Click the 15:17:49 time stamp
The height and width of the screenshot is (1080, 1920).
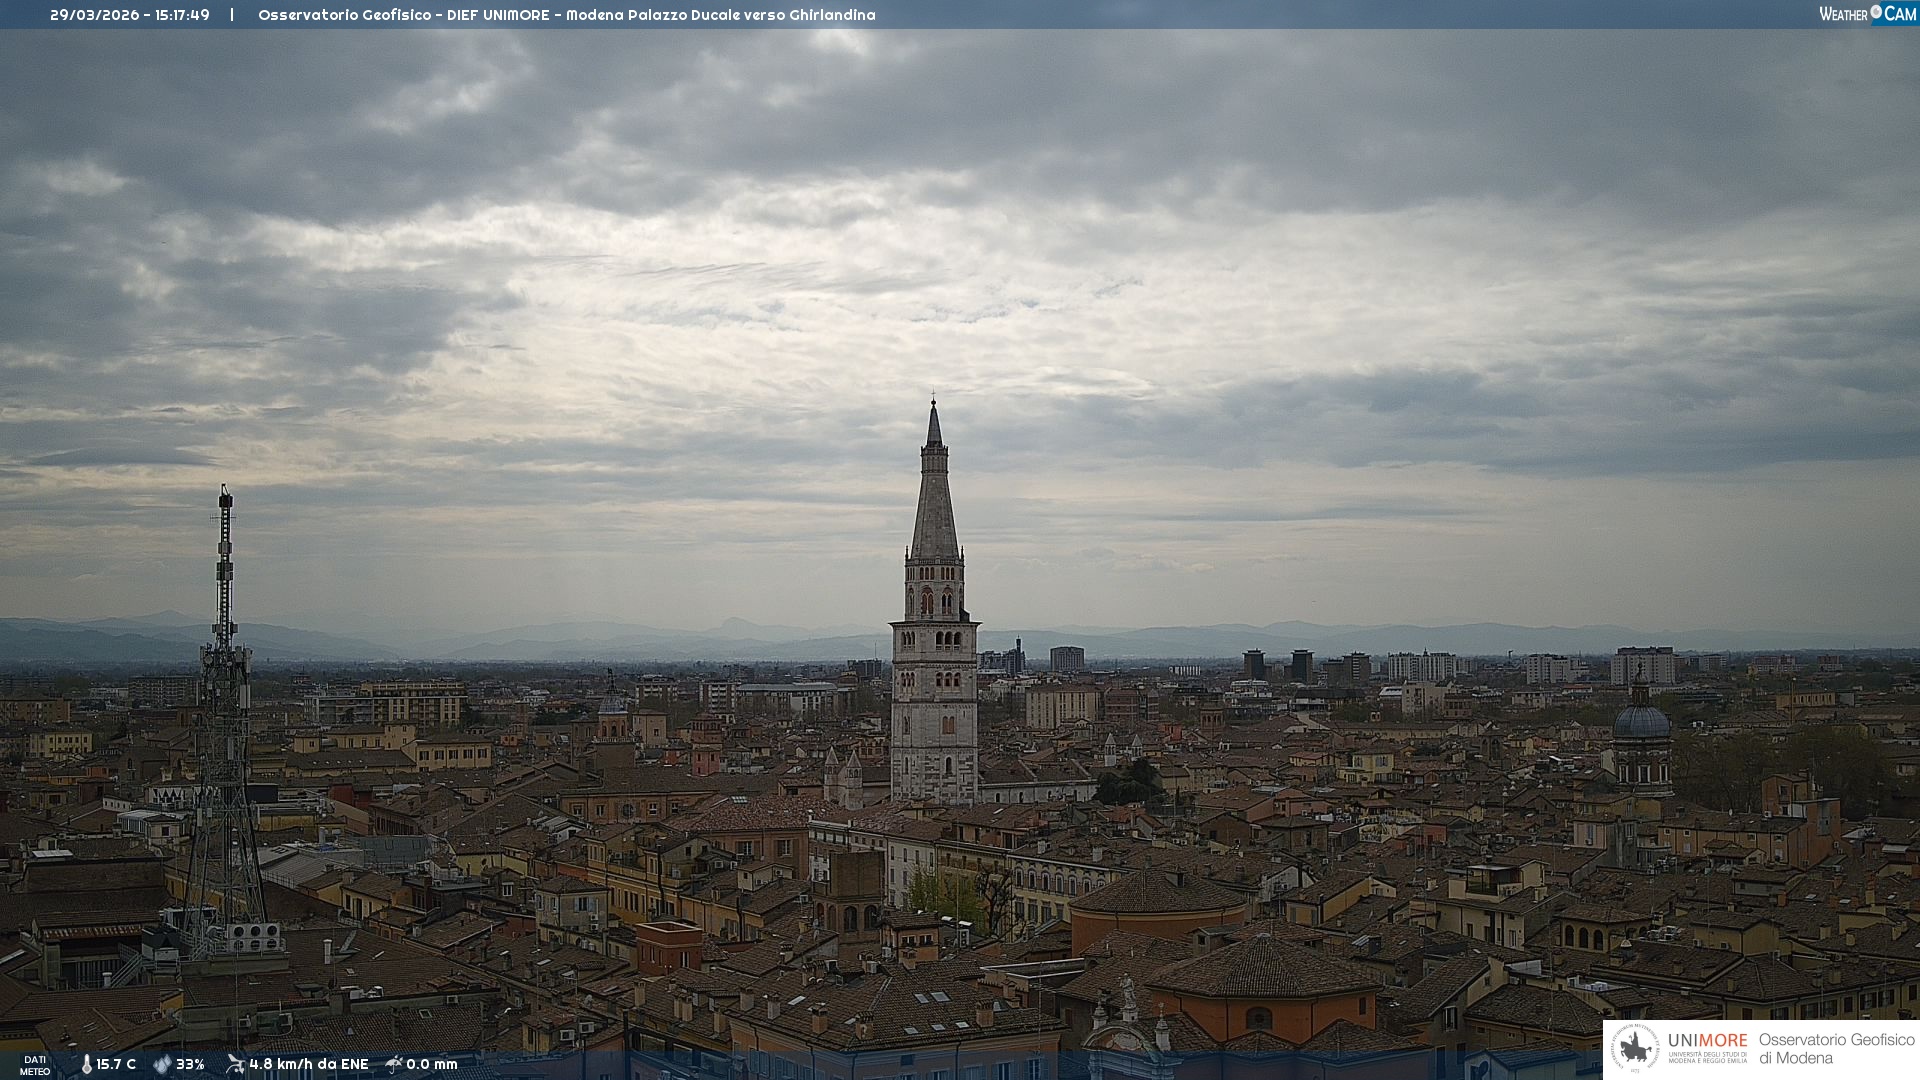182,15
